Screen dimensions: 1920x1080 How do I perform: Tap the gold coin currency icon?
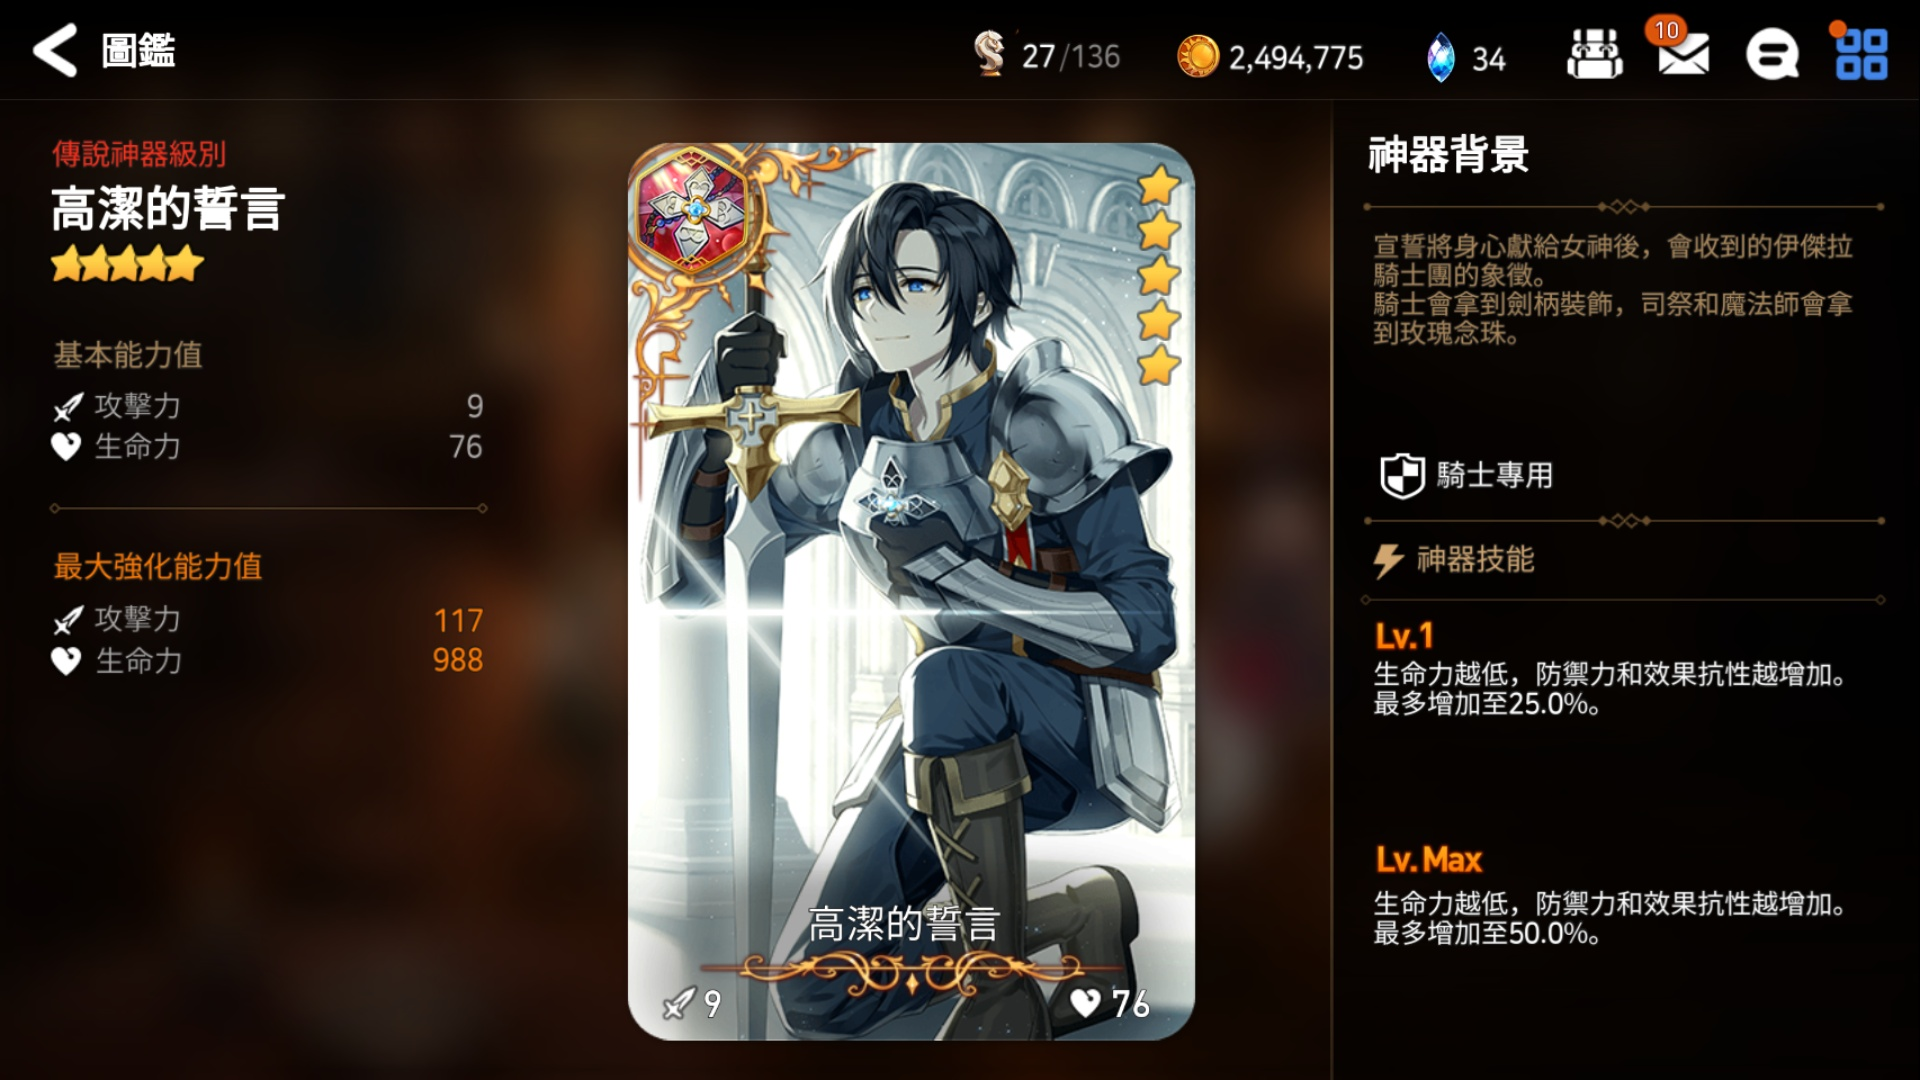[x=1197, y=56]
